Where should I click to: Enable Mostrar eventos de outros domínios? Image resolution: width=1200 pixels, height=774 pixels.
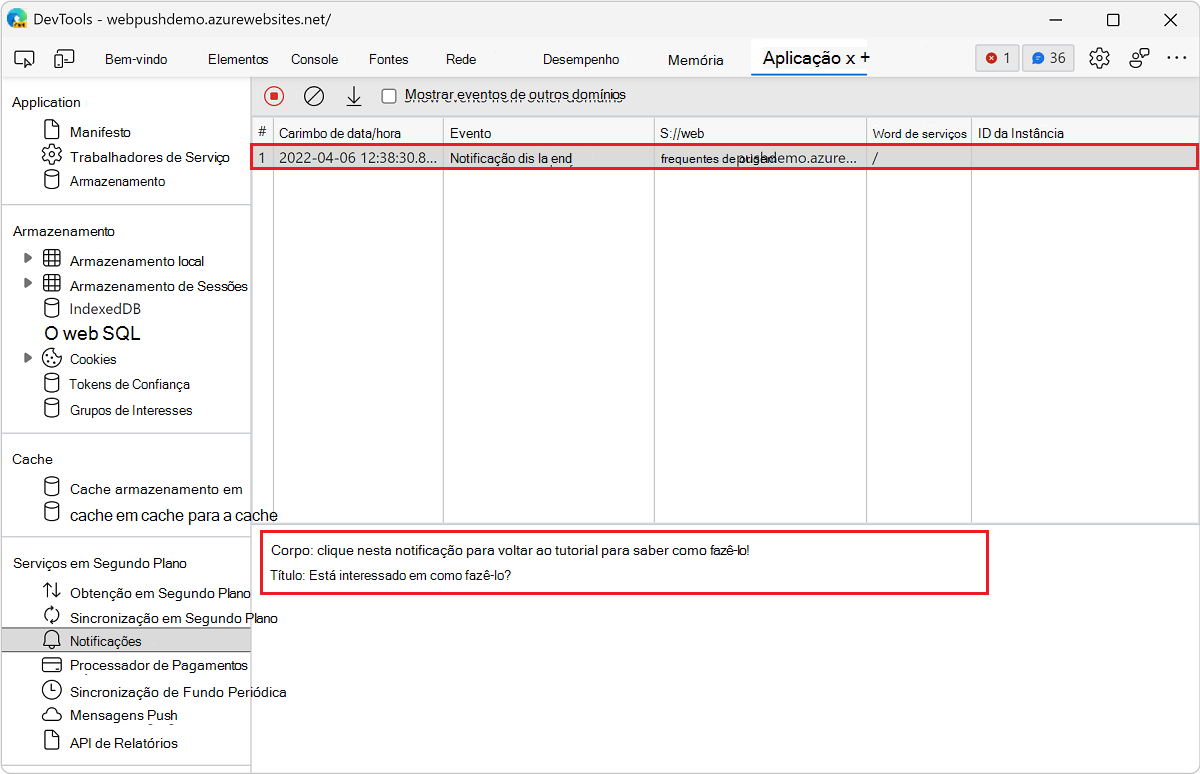[389, 95]
